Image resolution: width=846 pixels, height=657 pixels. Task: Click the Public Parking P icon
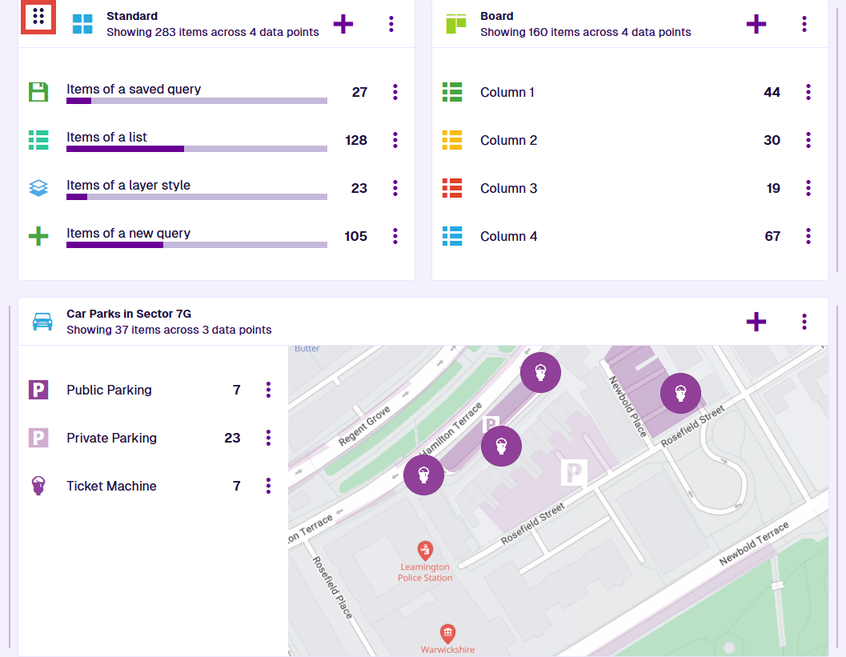(x=38, y=390)
